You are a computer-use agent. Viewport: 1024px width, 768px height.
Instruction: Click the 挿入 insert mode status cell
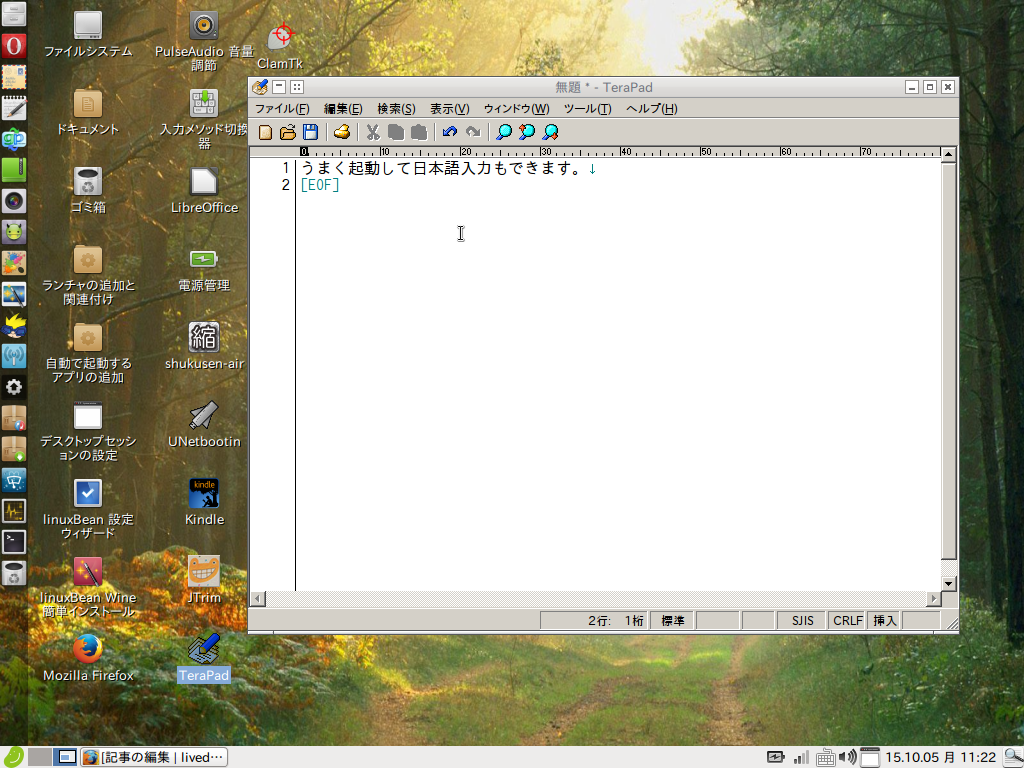tap(885, 620)
